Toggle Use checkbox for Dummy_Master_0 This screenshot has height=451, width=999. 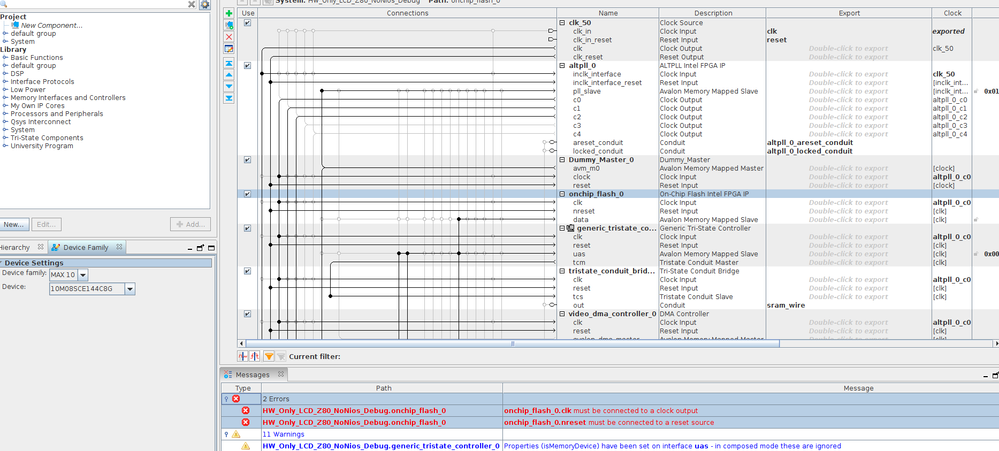click(x=247, y=160)
